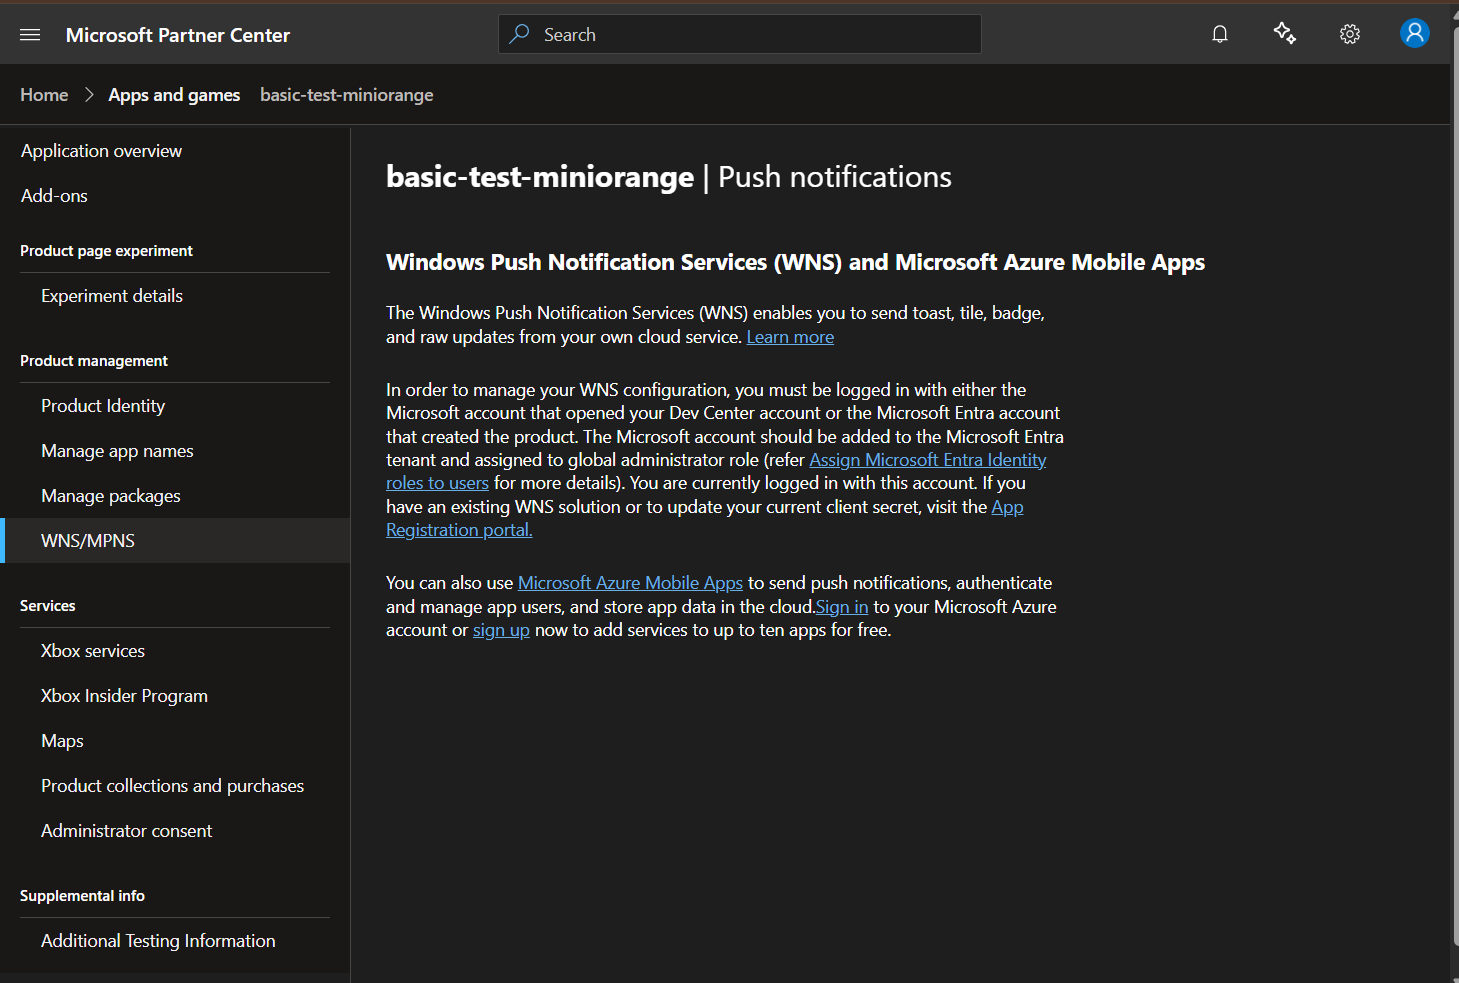Open Additional Testing Information
Viewport: 1459px width, 983px height.
click(x=158, y=940)
